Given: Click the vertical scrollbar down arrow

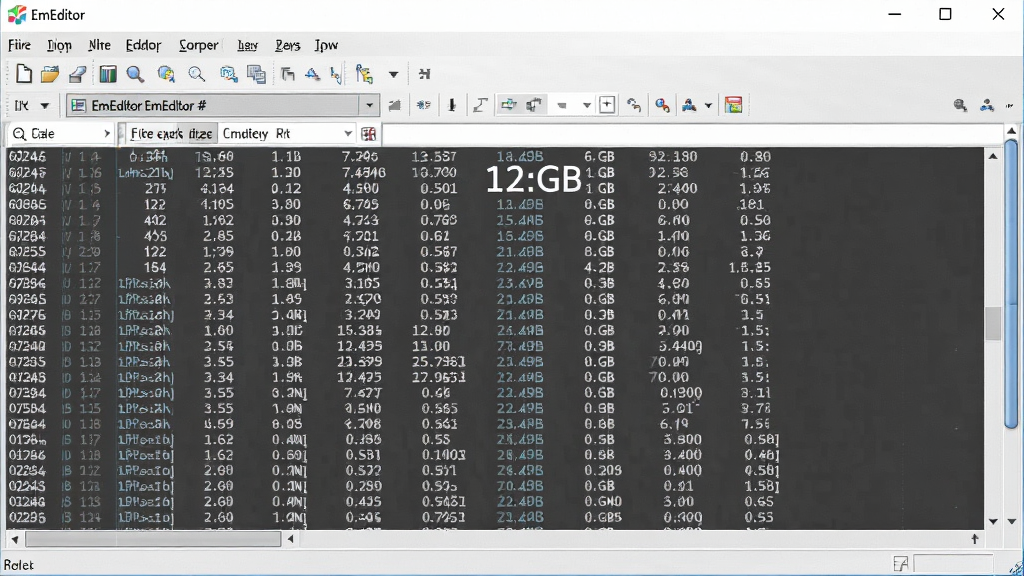Looking at the screenshot, I should pos(993,521).
